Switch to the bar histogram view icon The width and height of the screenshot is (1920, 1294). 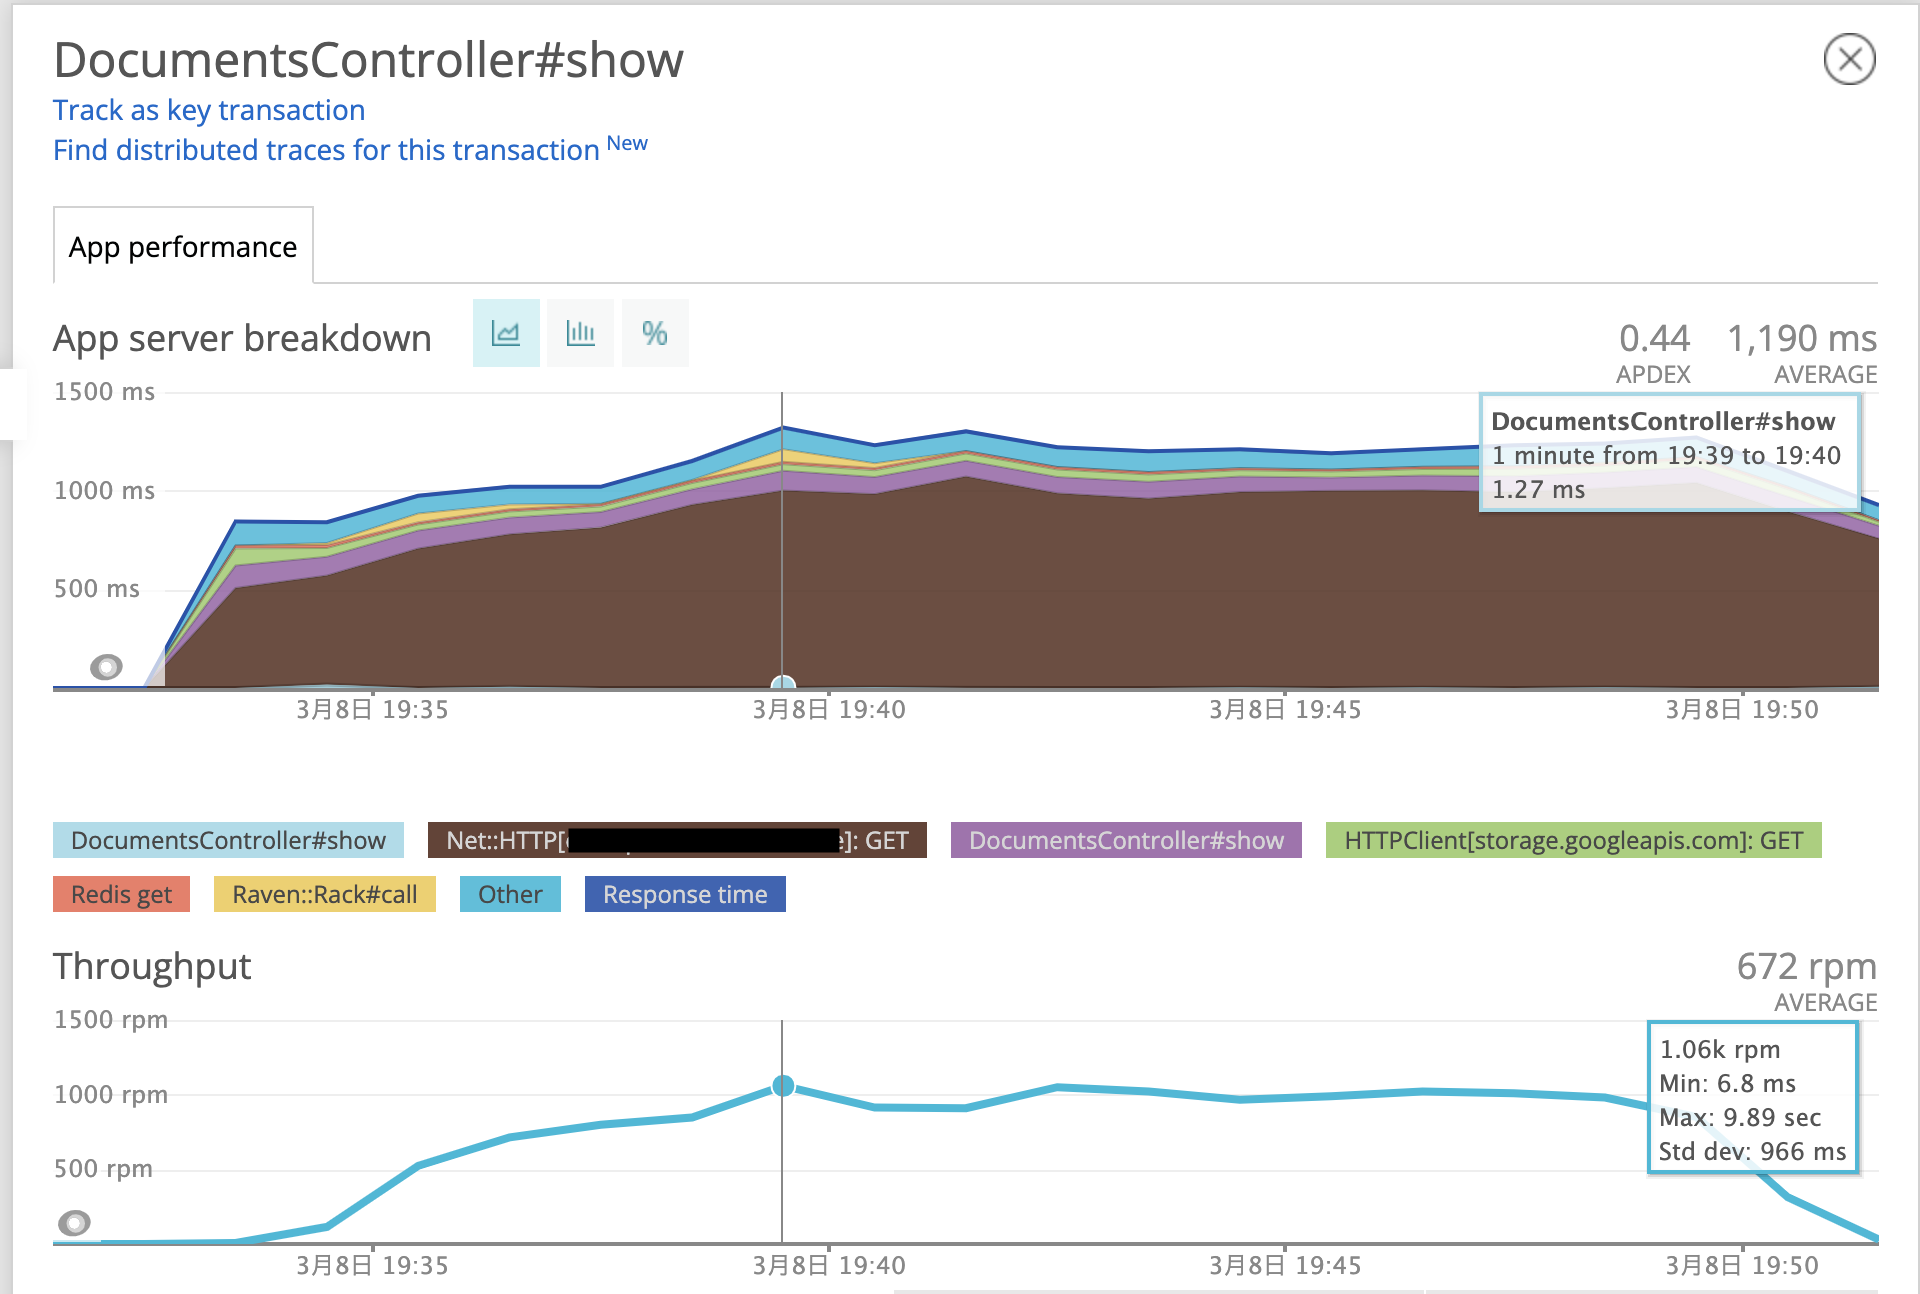[580, 333]
